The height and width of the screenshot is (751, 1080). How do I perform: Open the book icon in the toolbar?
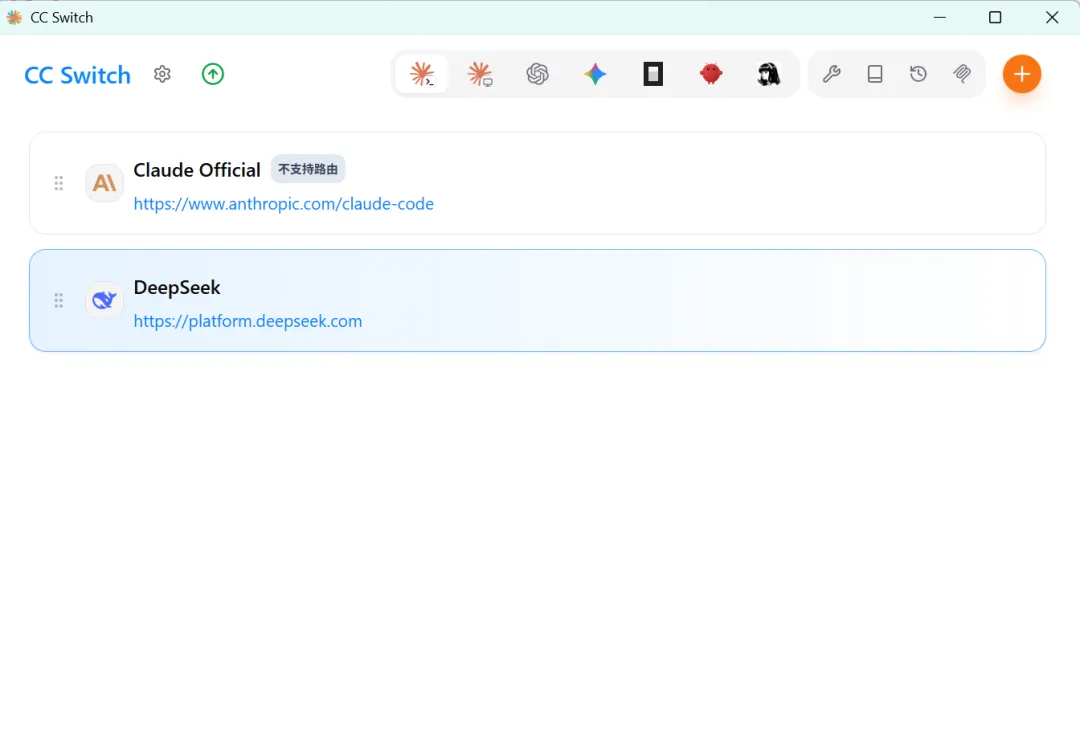click(x=875, y=74)
